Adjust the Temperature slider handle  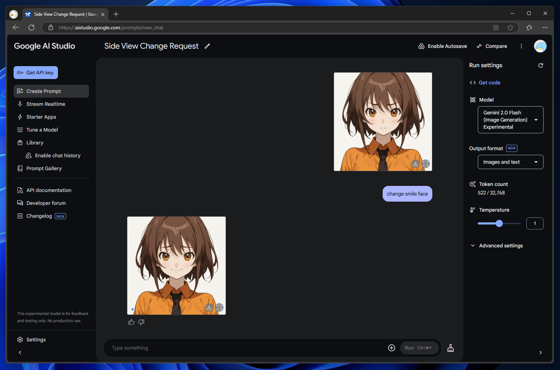tap(499, 223)
